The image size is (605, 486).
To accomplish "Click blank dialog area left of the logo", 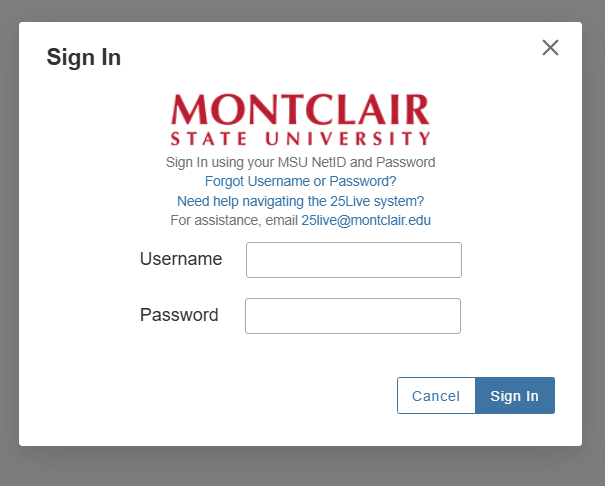I will tap(90, 120).
